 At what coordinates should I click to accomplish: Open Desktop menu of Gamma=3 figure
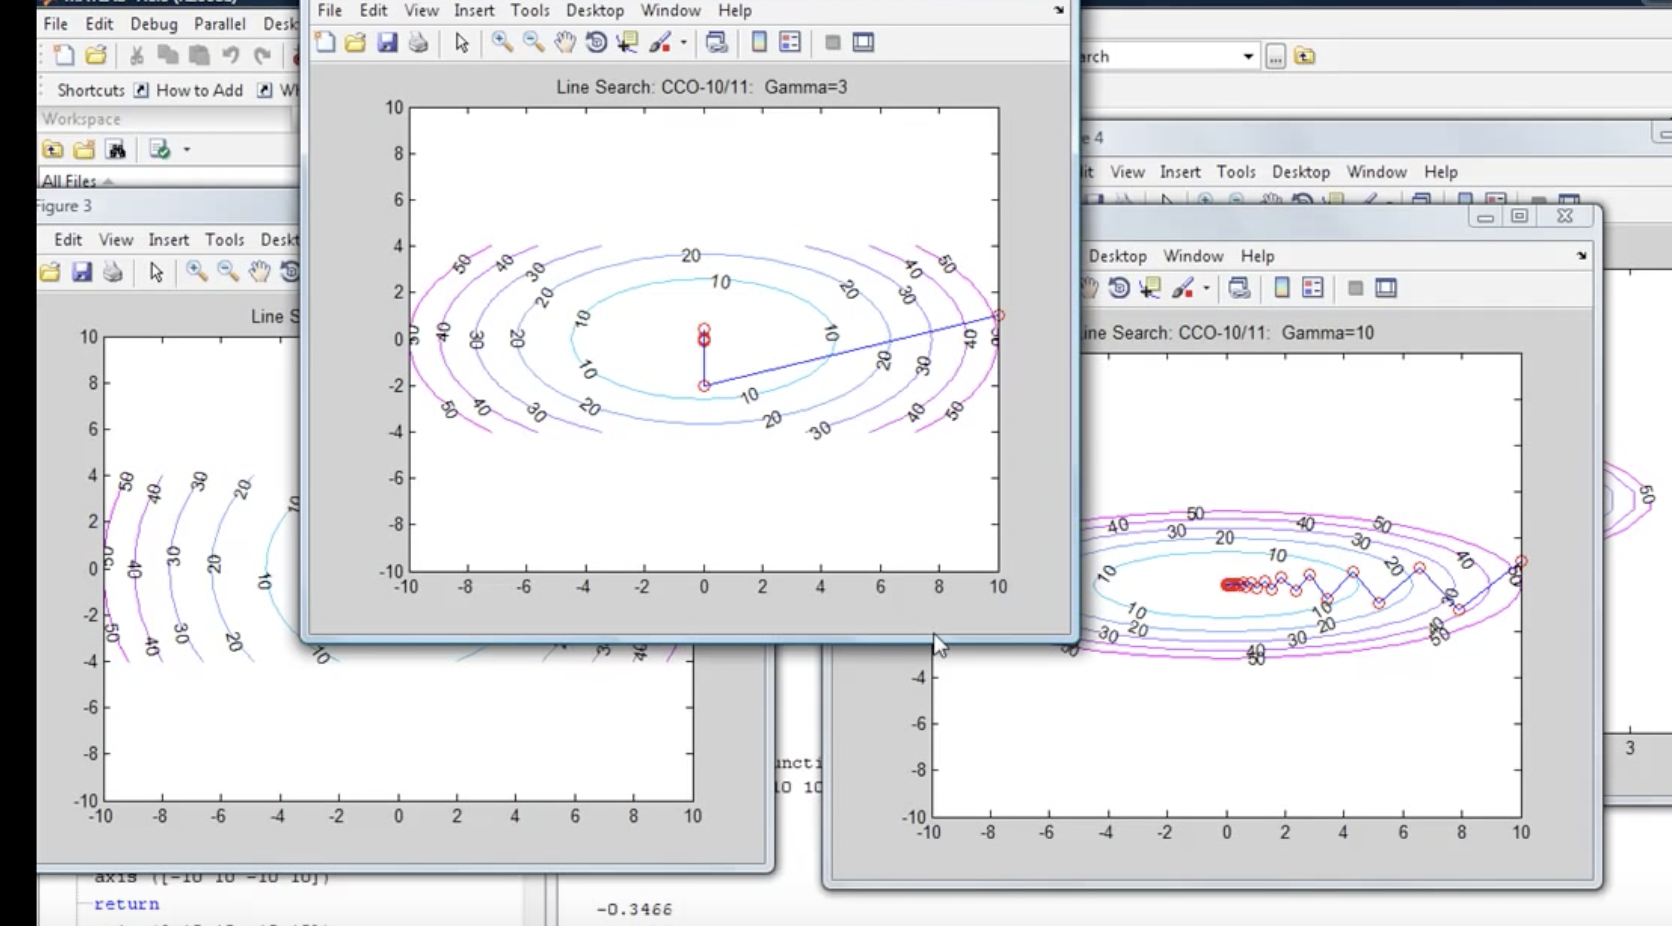595,10
